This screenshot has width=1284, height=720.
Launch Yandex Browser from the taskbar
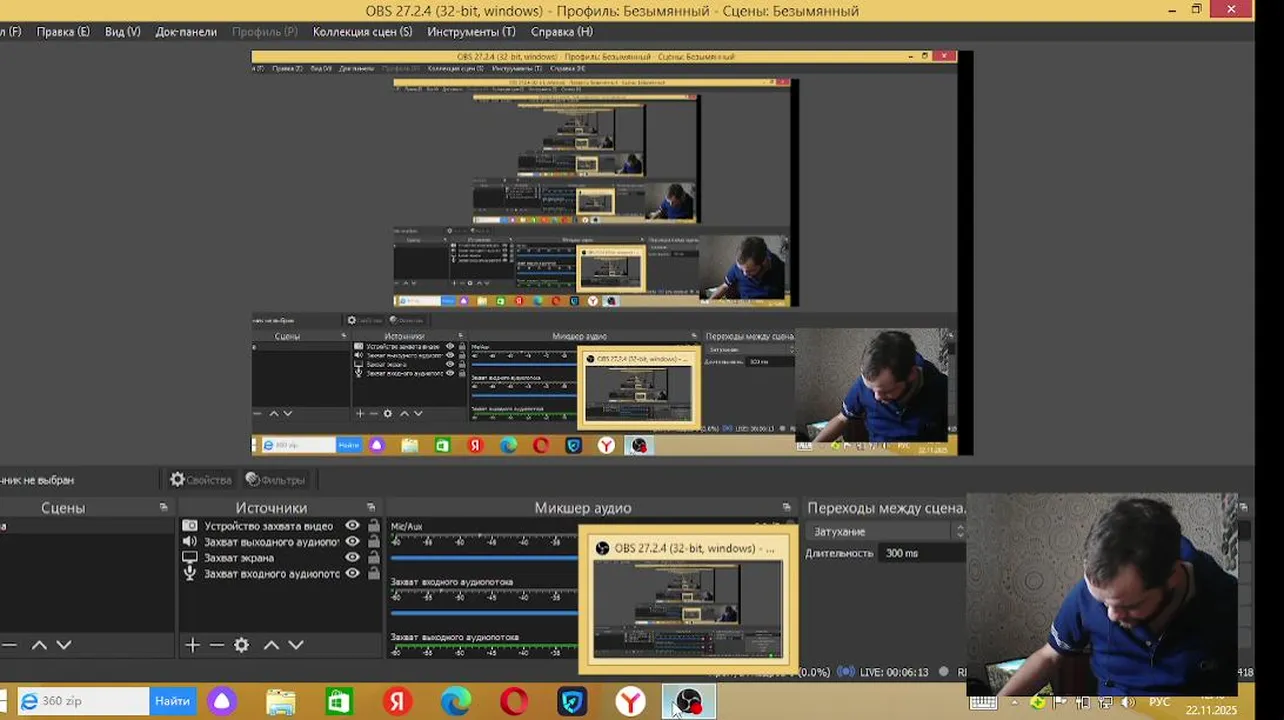pyautogui.click(x=630, y=701)
